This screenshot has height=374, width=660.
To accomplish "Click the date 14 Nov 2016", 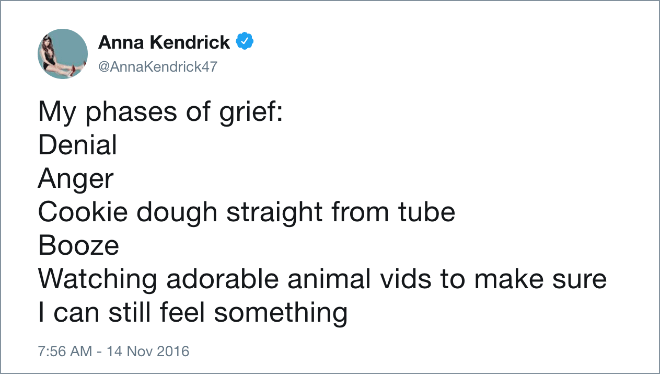I will point(148,351).
